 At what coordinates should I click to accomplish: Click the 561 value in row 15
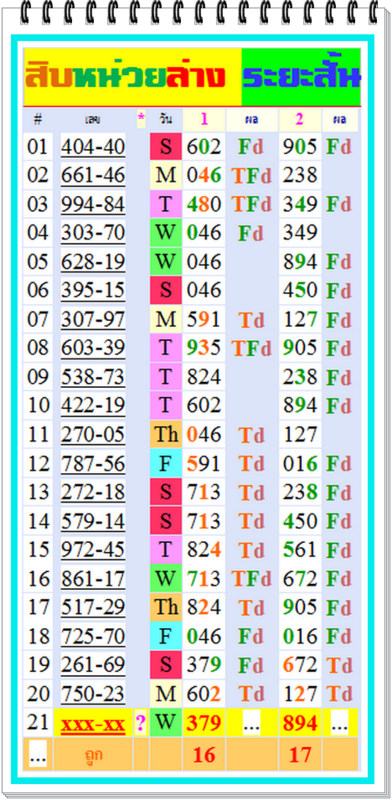(x=300, y=550)
